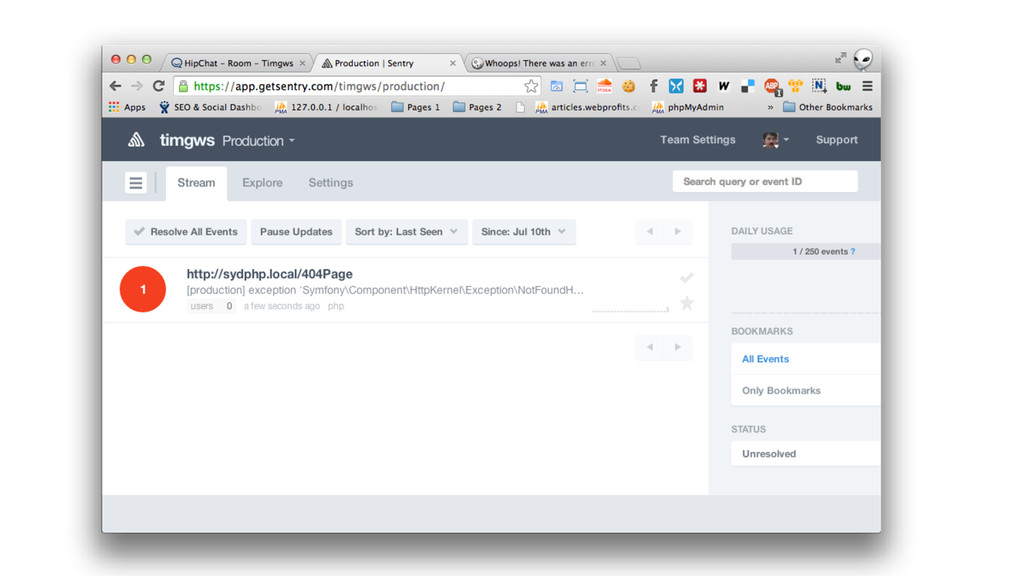The width and height of the screenshot is (1024, 576).
Task: Click the black W extension icon
Action: [724, 86]
